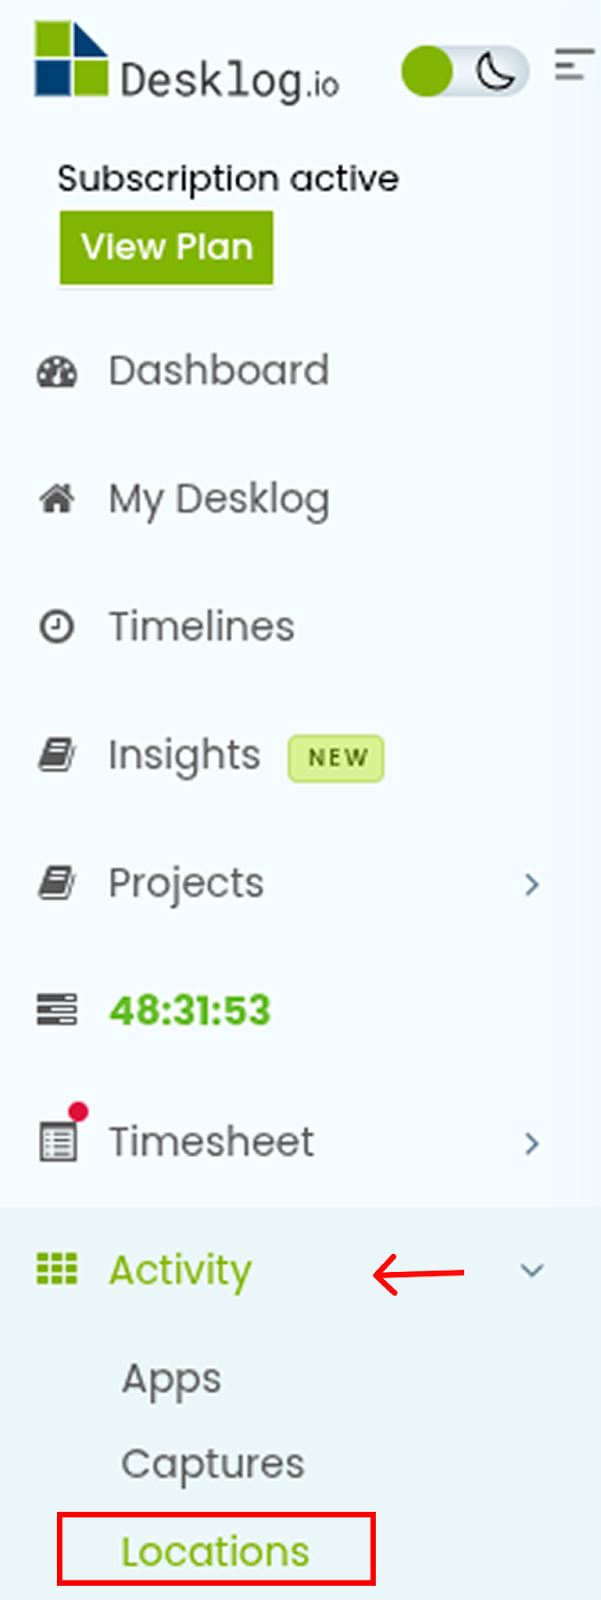Open the Apps submenu item
The width and height of the screenshot is (601, 1600).
coord(170,1380)
